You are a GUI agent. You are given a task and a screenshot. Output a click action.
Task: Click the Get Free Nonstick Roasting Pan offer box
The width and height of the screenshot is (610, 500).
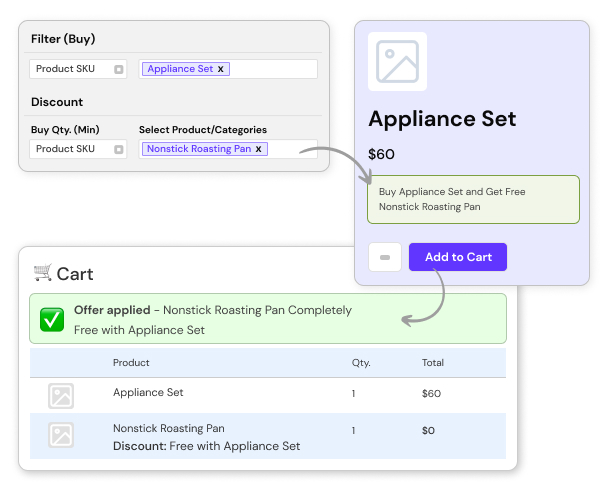(x=473, y=199)
